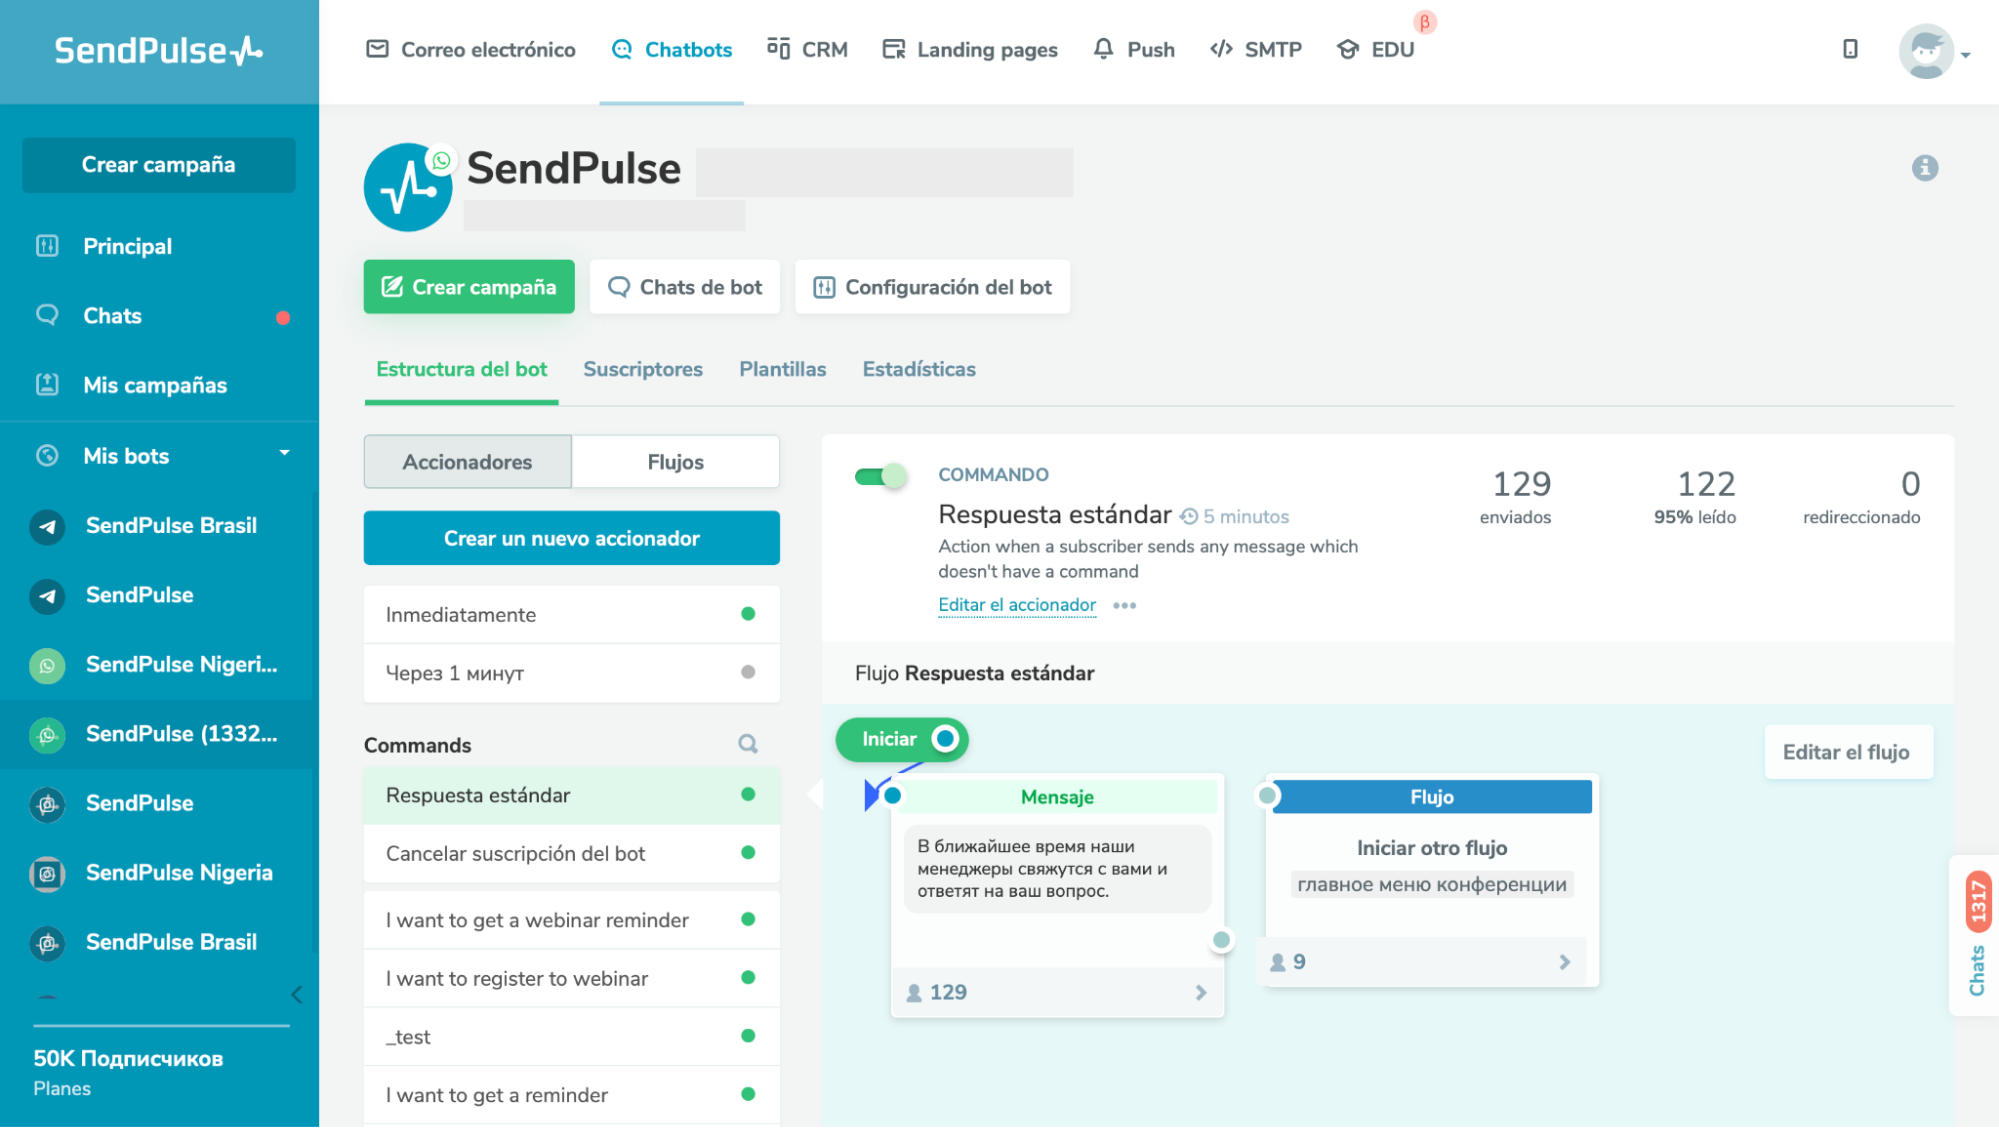Click the output connector dot on Mensaje card
The height and width of the screenshot is (1128, 1999).
(x=1221, y=940)
